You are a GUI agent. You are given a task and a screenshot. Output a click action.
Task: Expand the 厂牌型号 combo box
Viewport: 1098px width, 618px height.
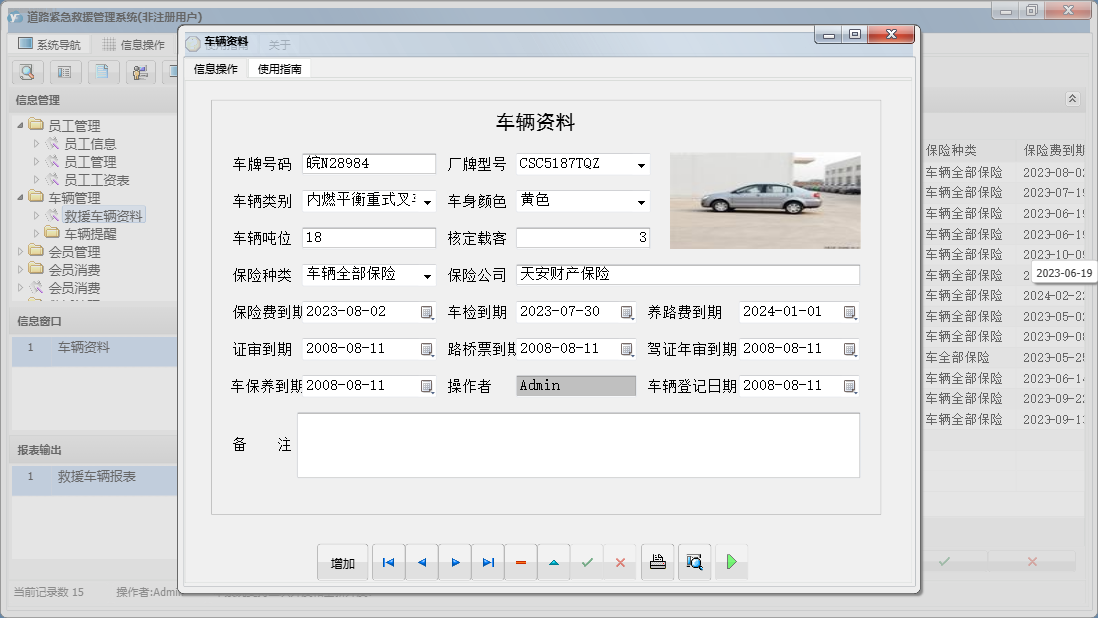tap(641, 164)
